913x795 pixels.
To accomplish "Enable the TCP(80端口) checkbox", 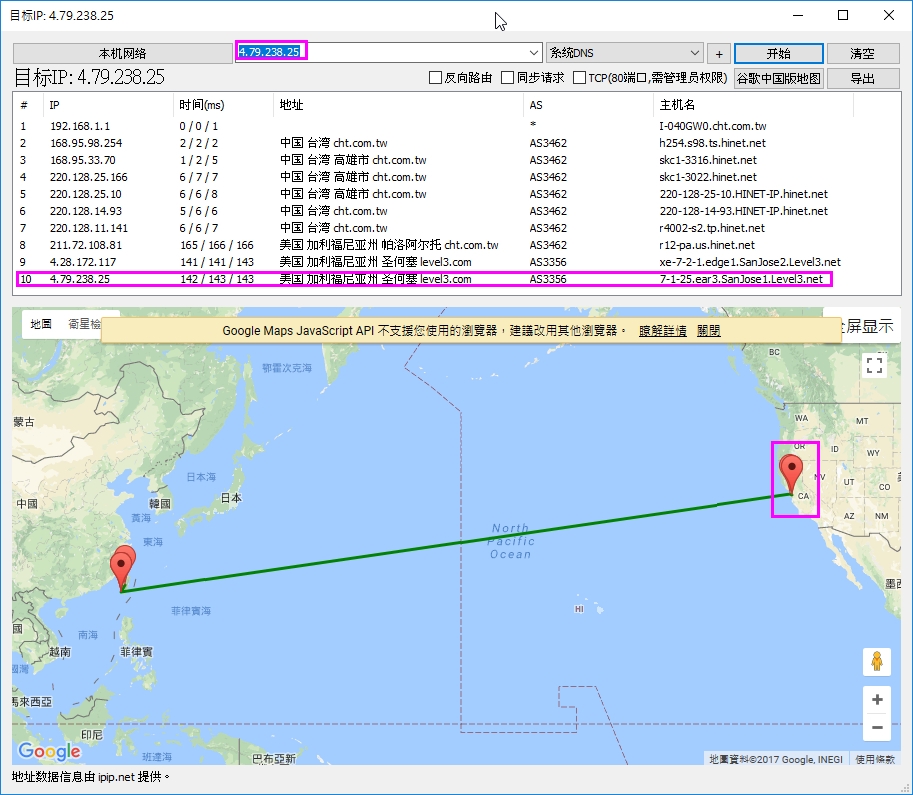I will 579,77.
